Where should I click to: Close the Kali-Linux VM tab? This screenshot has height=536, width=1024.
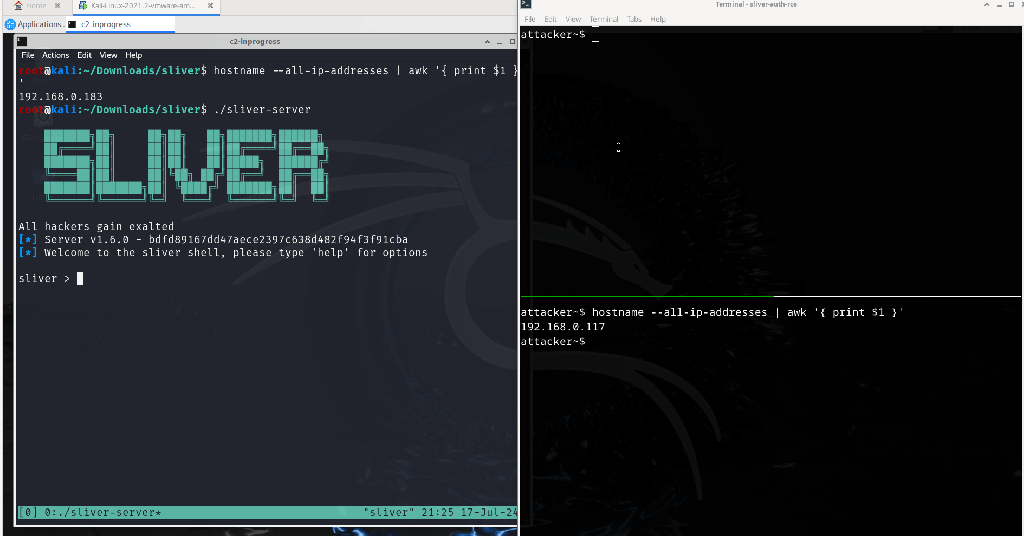[210, 6]
